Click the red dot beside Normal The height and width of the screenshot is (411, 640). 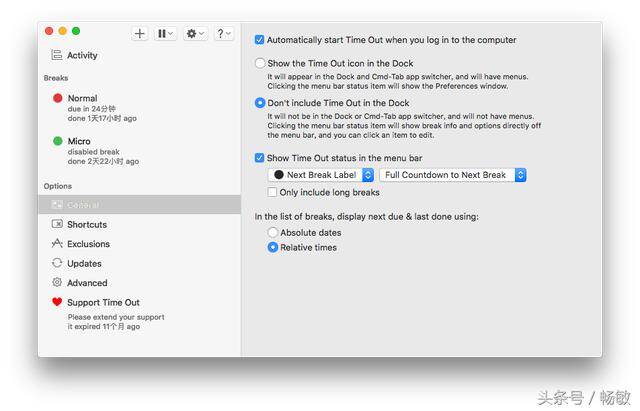58,98
